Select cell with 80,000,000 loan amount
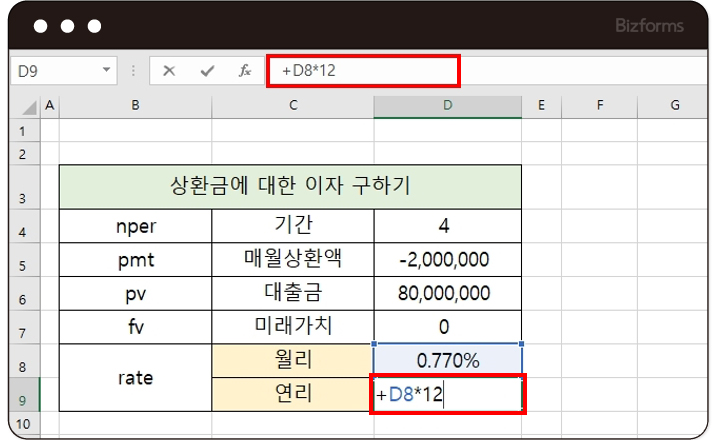The image size is (715, 440). click(x=447, y=293)
